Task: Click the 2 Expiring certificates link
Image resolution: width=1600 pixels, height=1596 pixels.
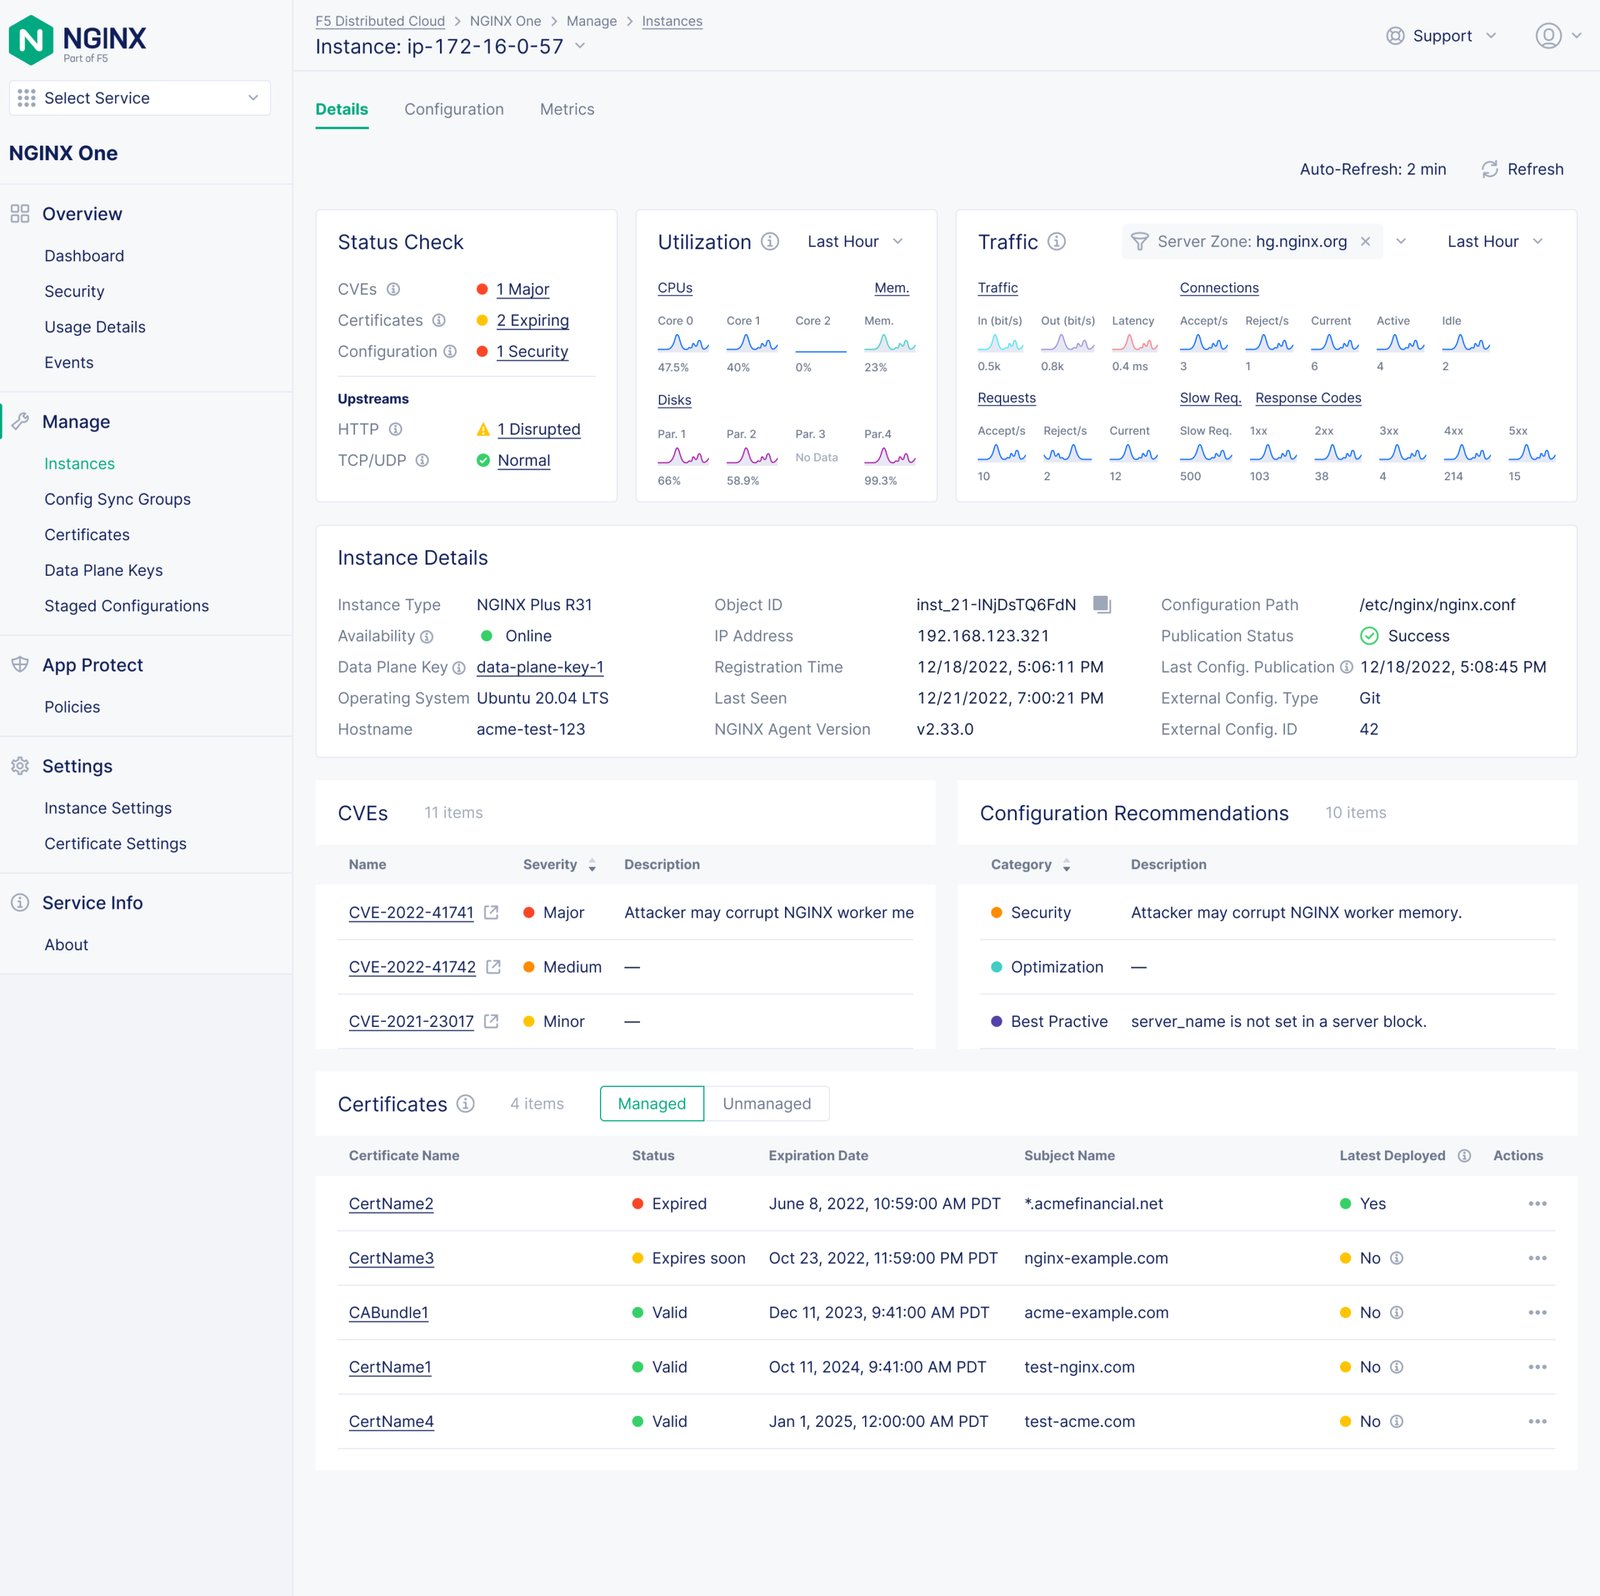Action: click(x=532, y=320)
